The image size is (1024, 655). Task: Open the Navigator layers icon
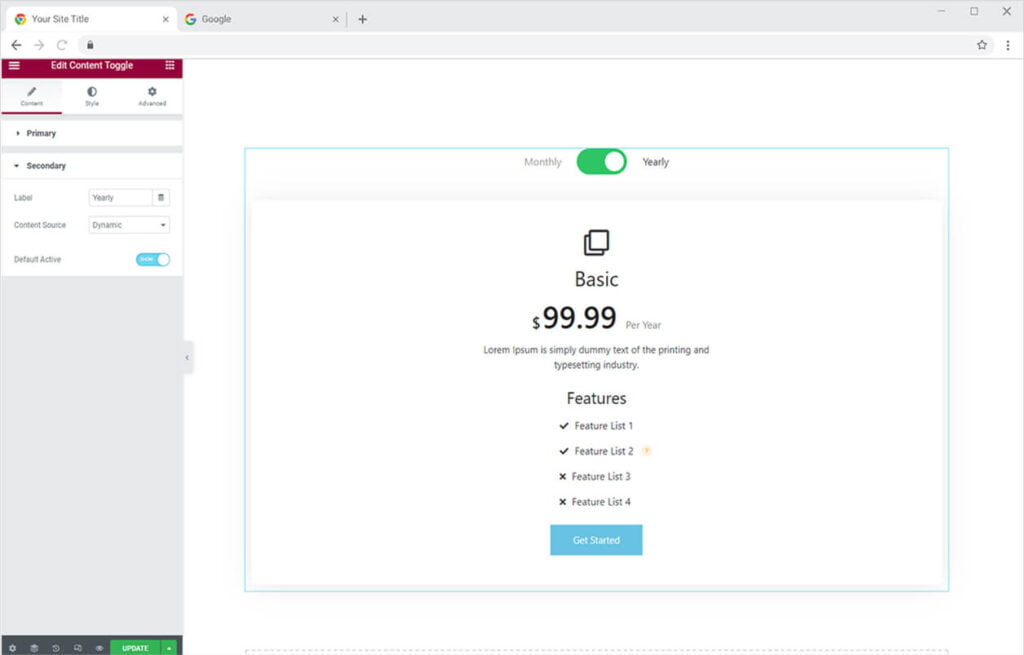click(x=34, y=648)
